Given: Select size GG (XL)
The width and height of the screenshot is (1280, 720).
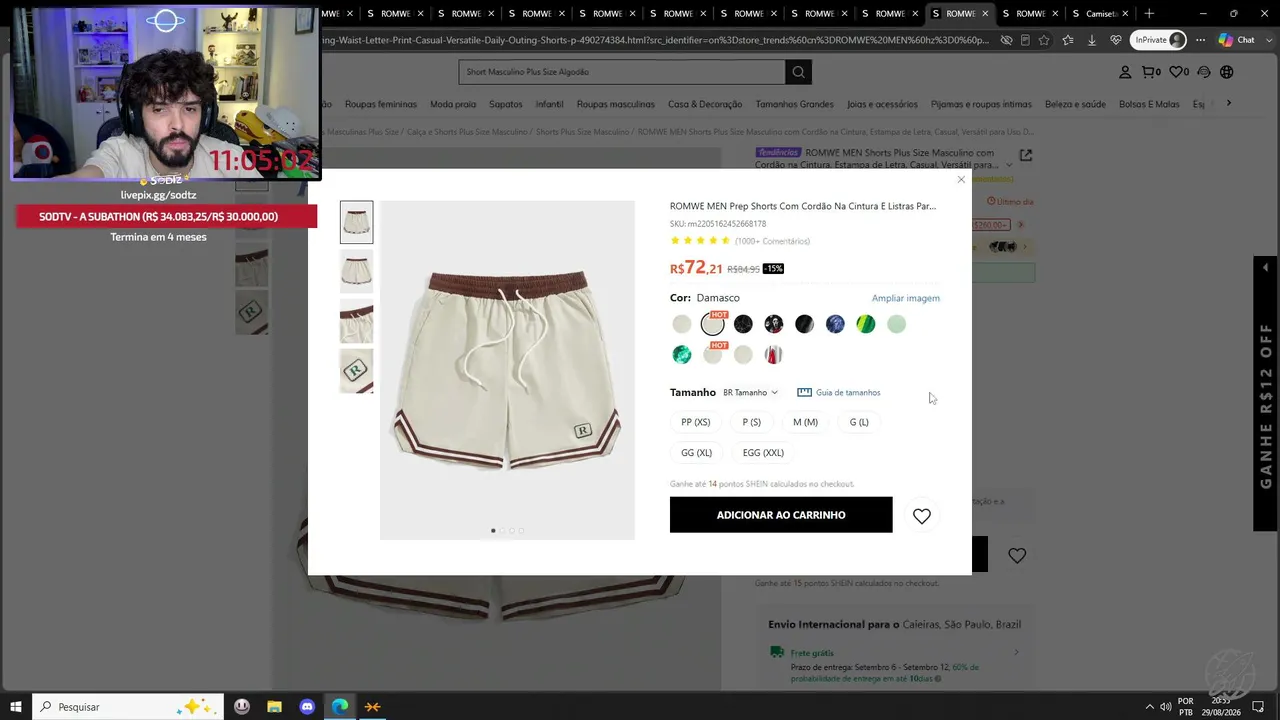Looking at the screenshot, I should 697,453.
